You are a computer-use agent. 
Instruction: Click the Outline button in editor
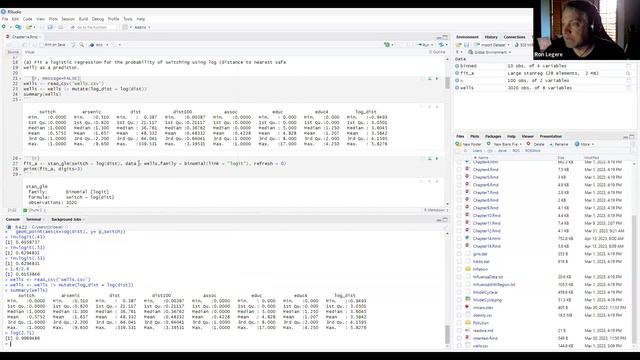point(437,52)
